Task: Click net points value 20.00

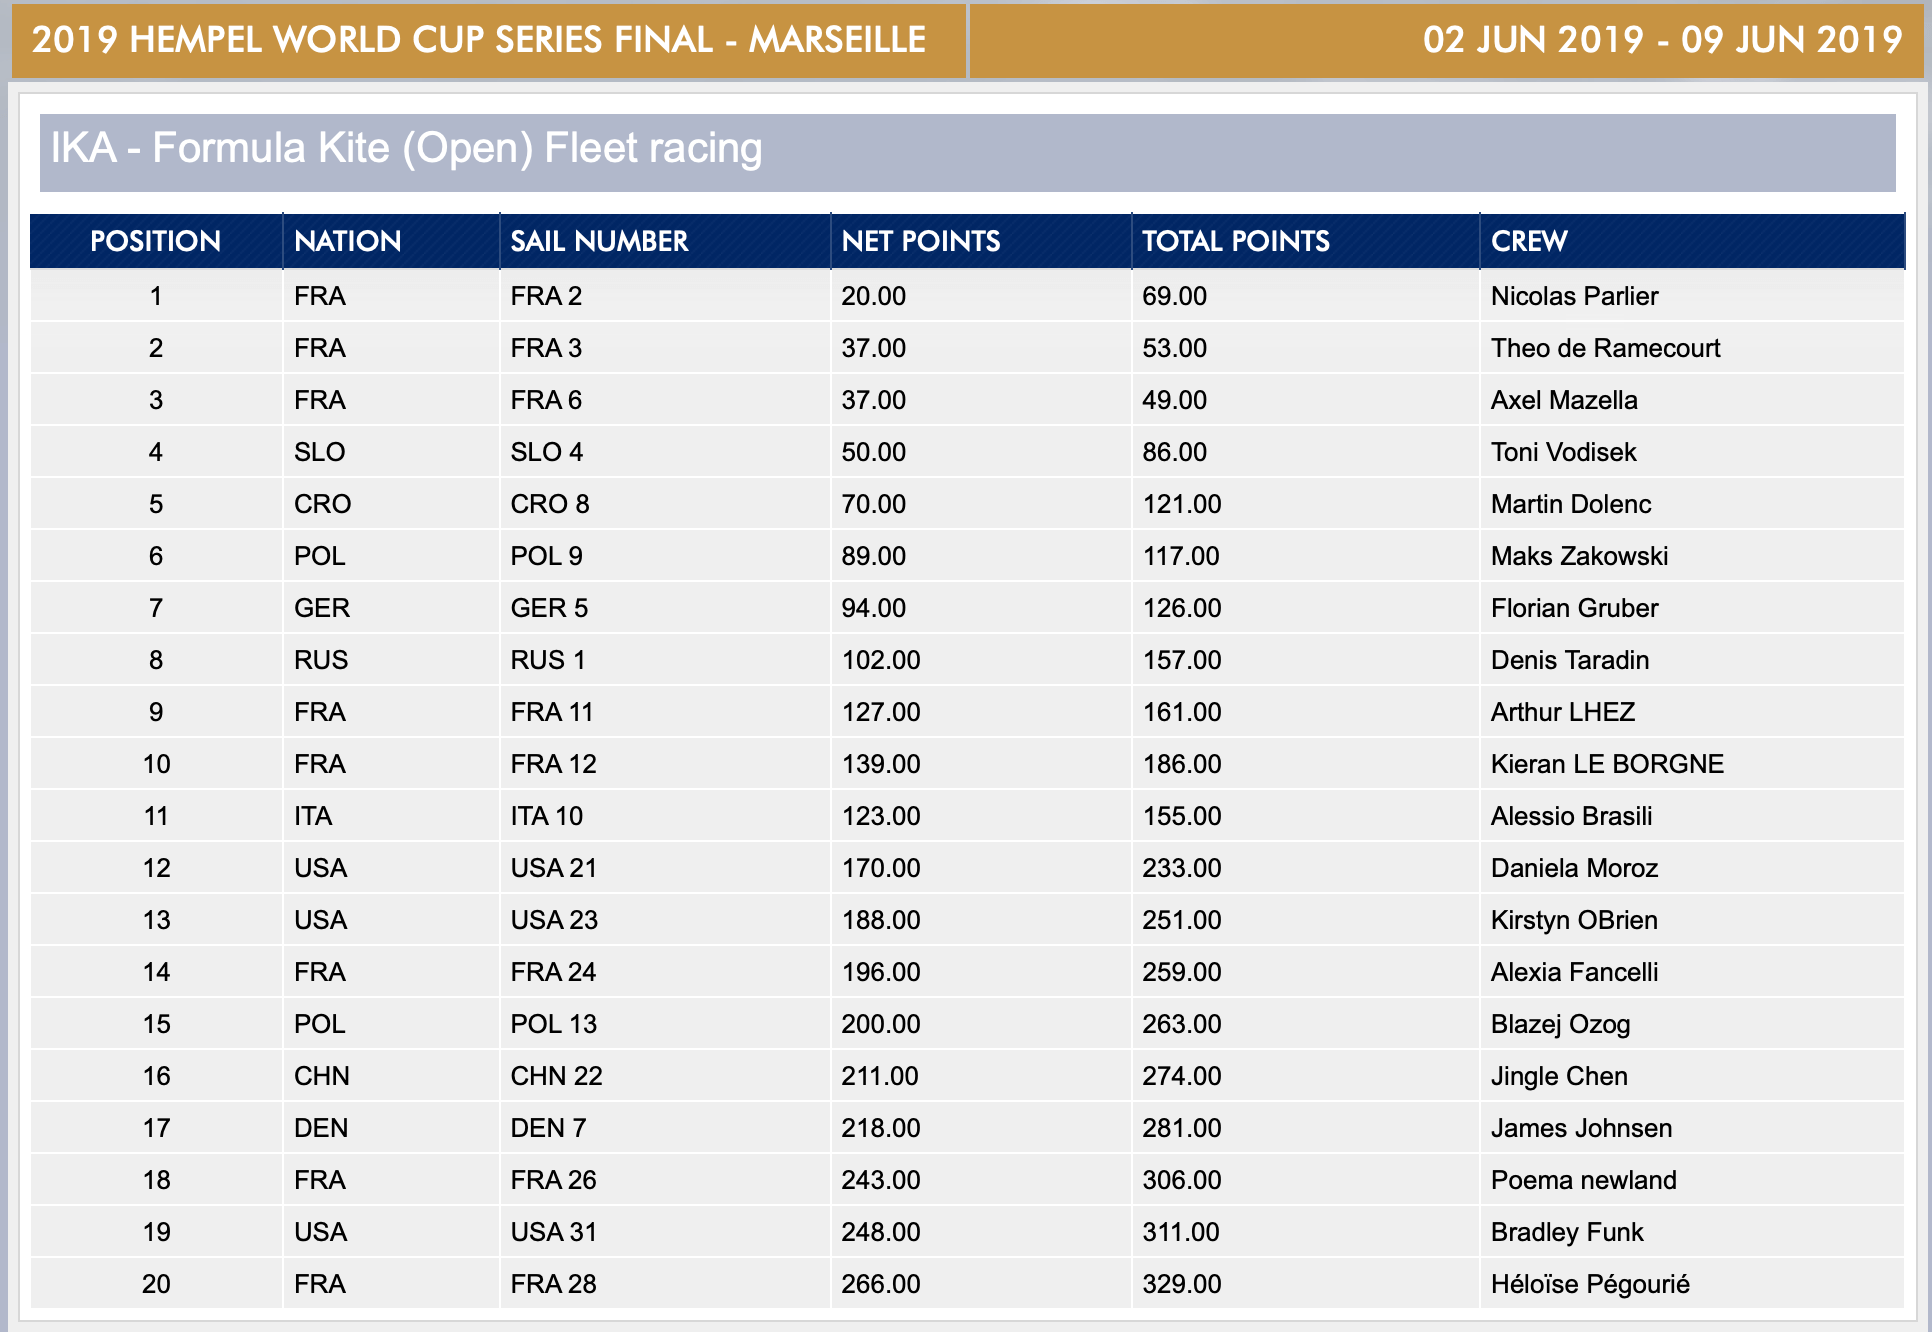Action: [x=873, y=296]
